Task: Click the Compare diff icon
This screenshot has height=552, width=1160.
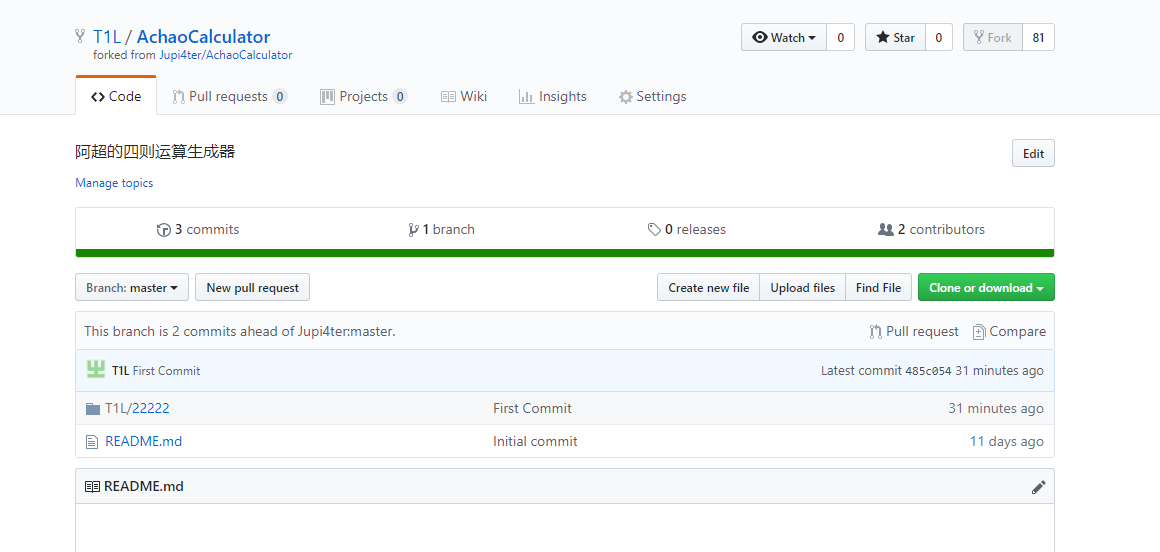Action: (x=979, y=332)
